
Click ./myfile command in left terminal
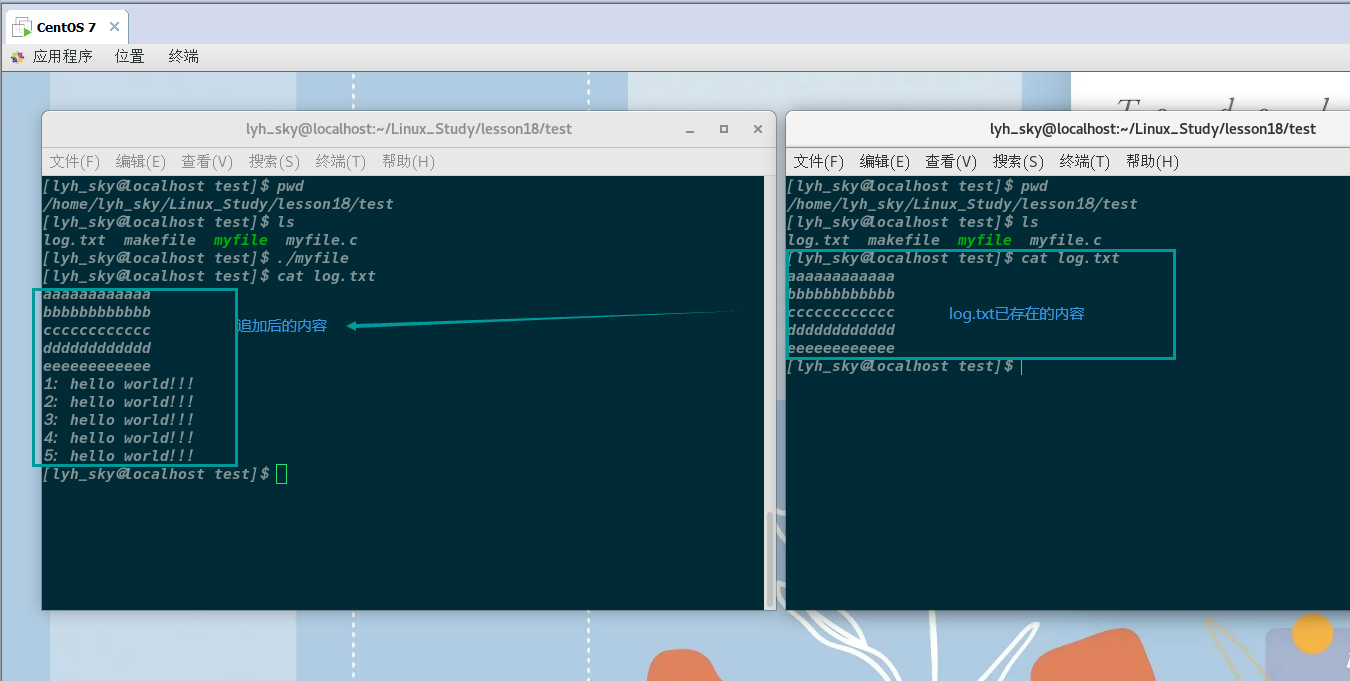coord(313,258)
